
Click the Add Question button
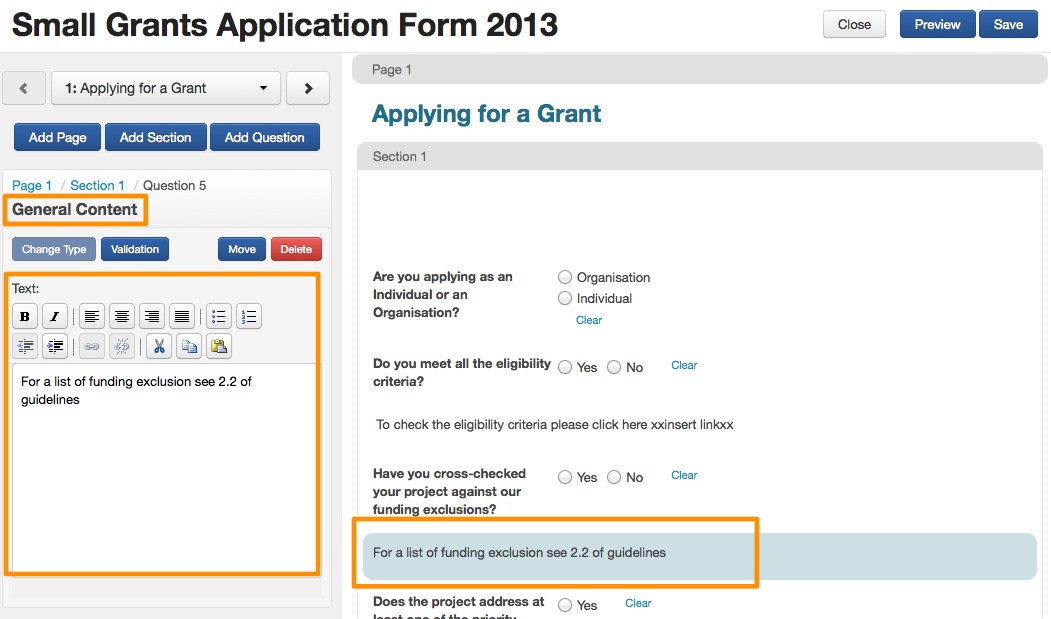(264, 137)
